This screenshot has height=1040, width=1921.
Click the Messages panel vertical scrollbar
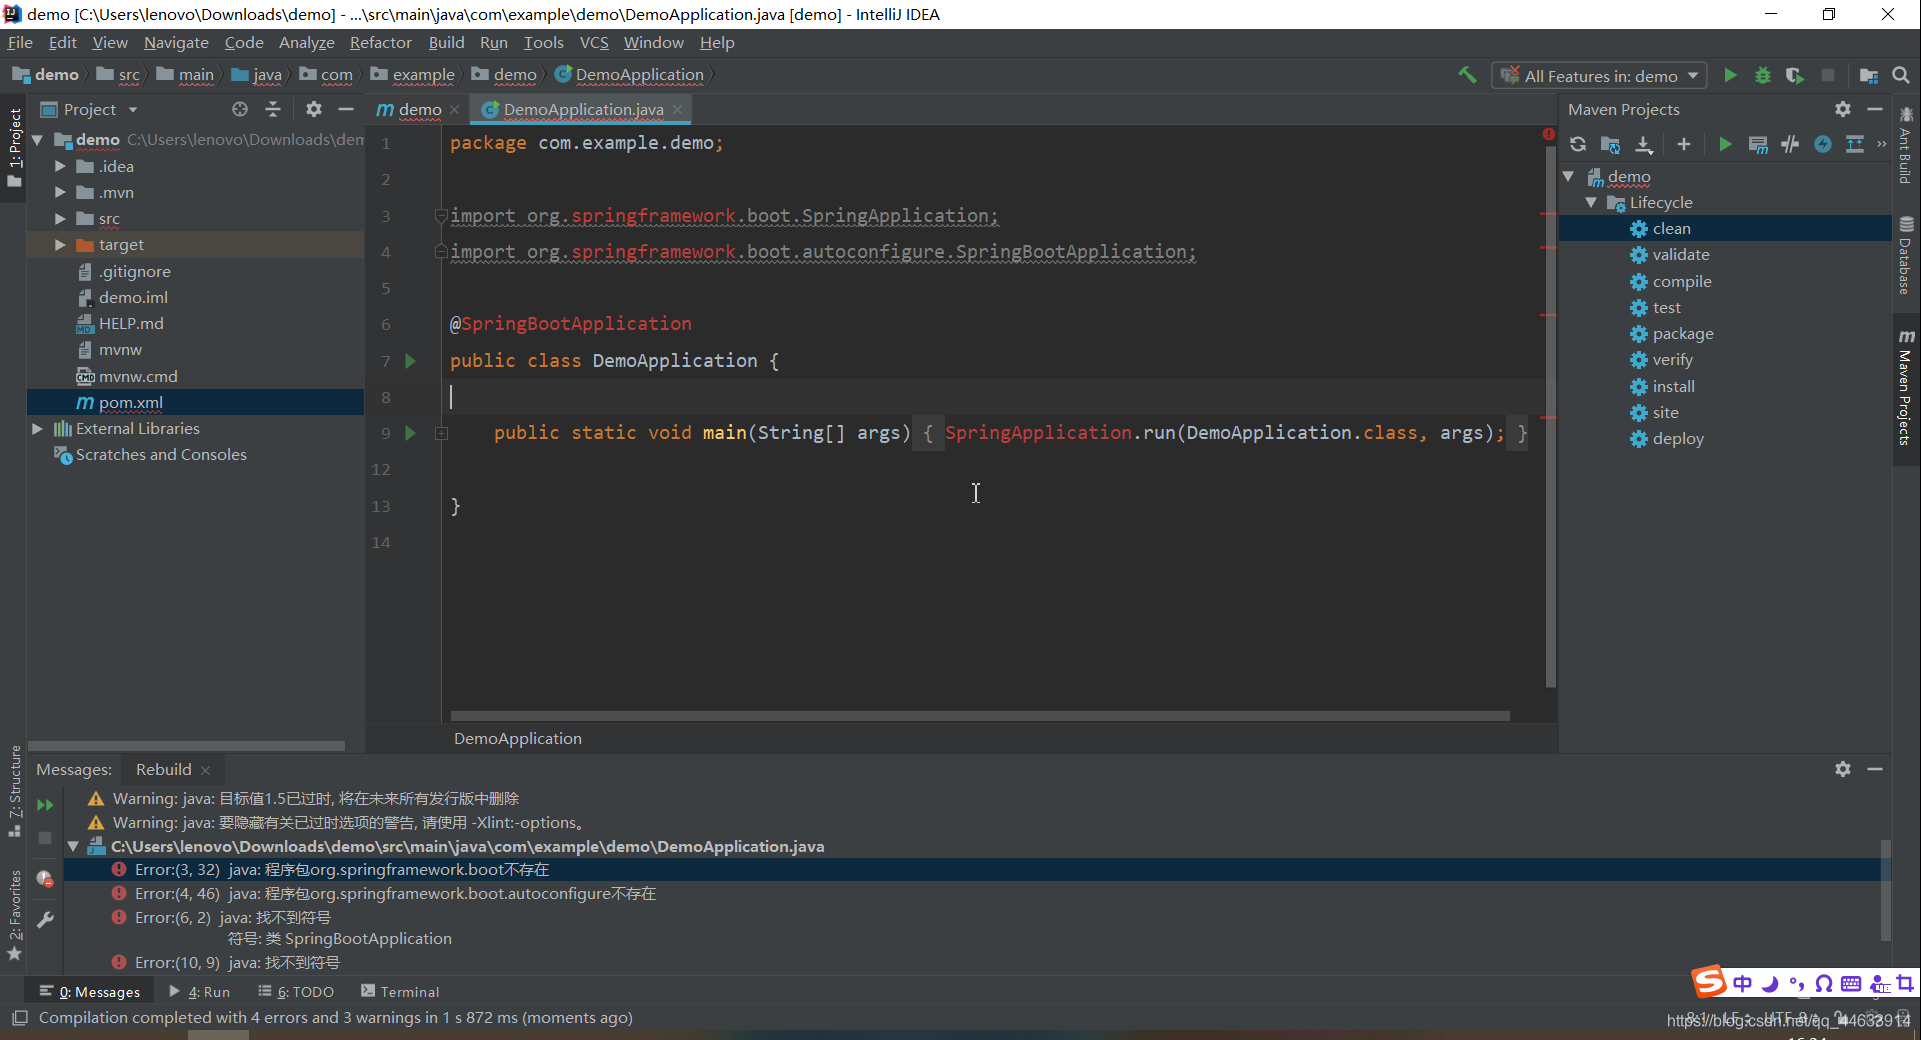tap(1886, 890)
